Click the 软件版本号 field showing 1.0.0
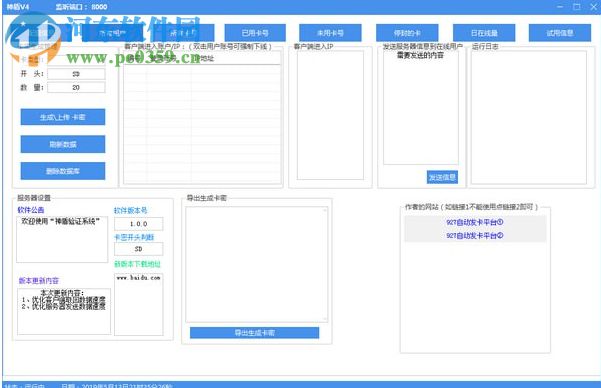Viewport: 601px width, 388px height. [x=138, y=224]
